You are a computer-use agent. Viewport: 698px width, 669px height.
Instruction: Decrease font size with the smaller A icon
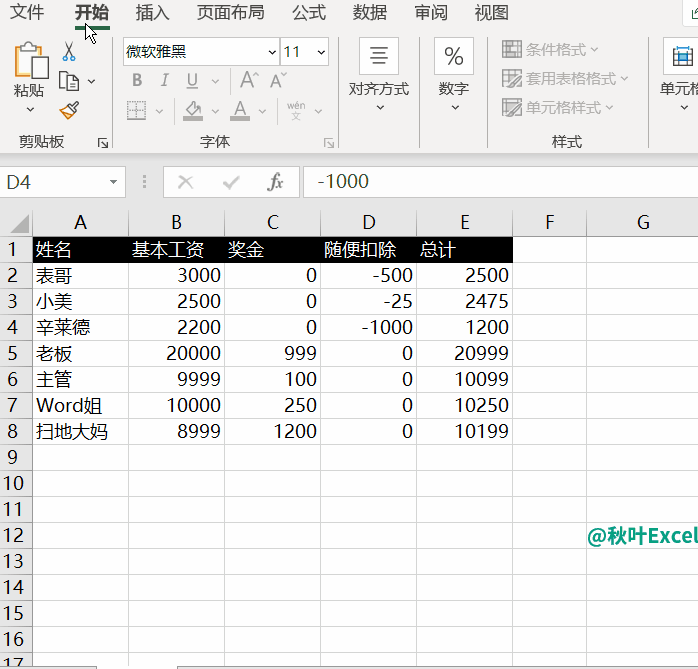[276, 80]
